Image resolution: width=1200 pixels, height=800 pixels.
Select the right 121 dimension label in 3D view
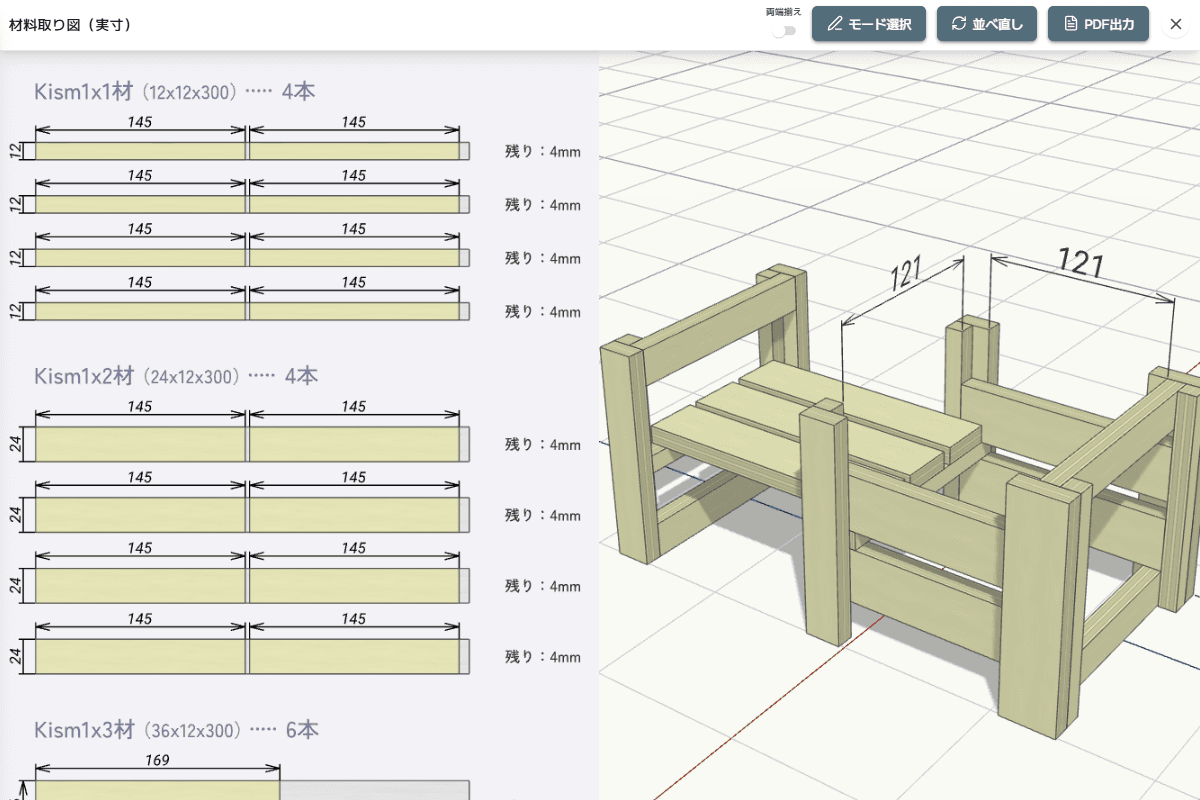point(1080,262)
